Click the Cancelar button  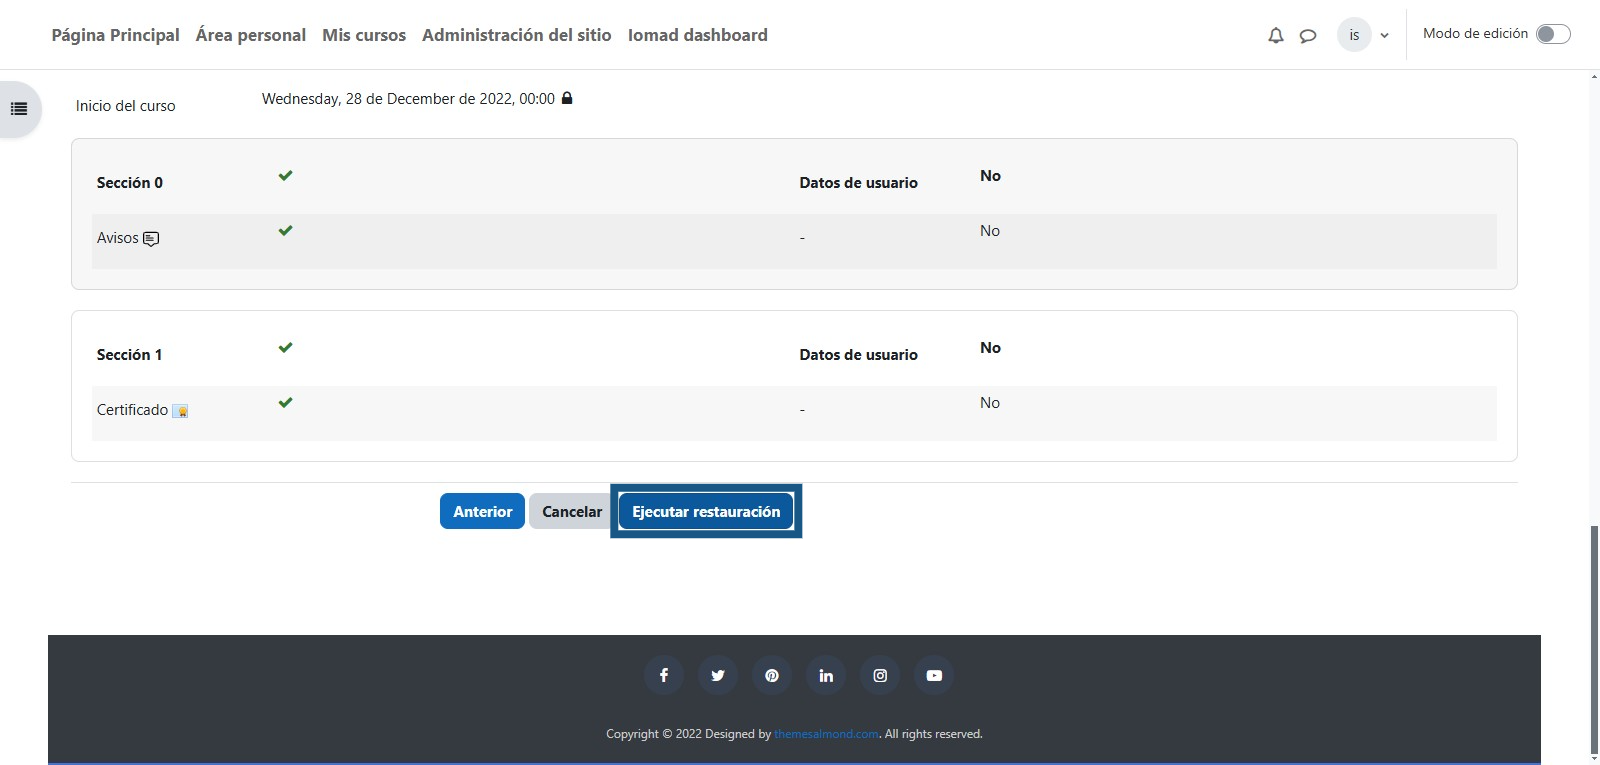pyautogui.click(x=571, y=511)
